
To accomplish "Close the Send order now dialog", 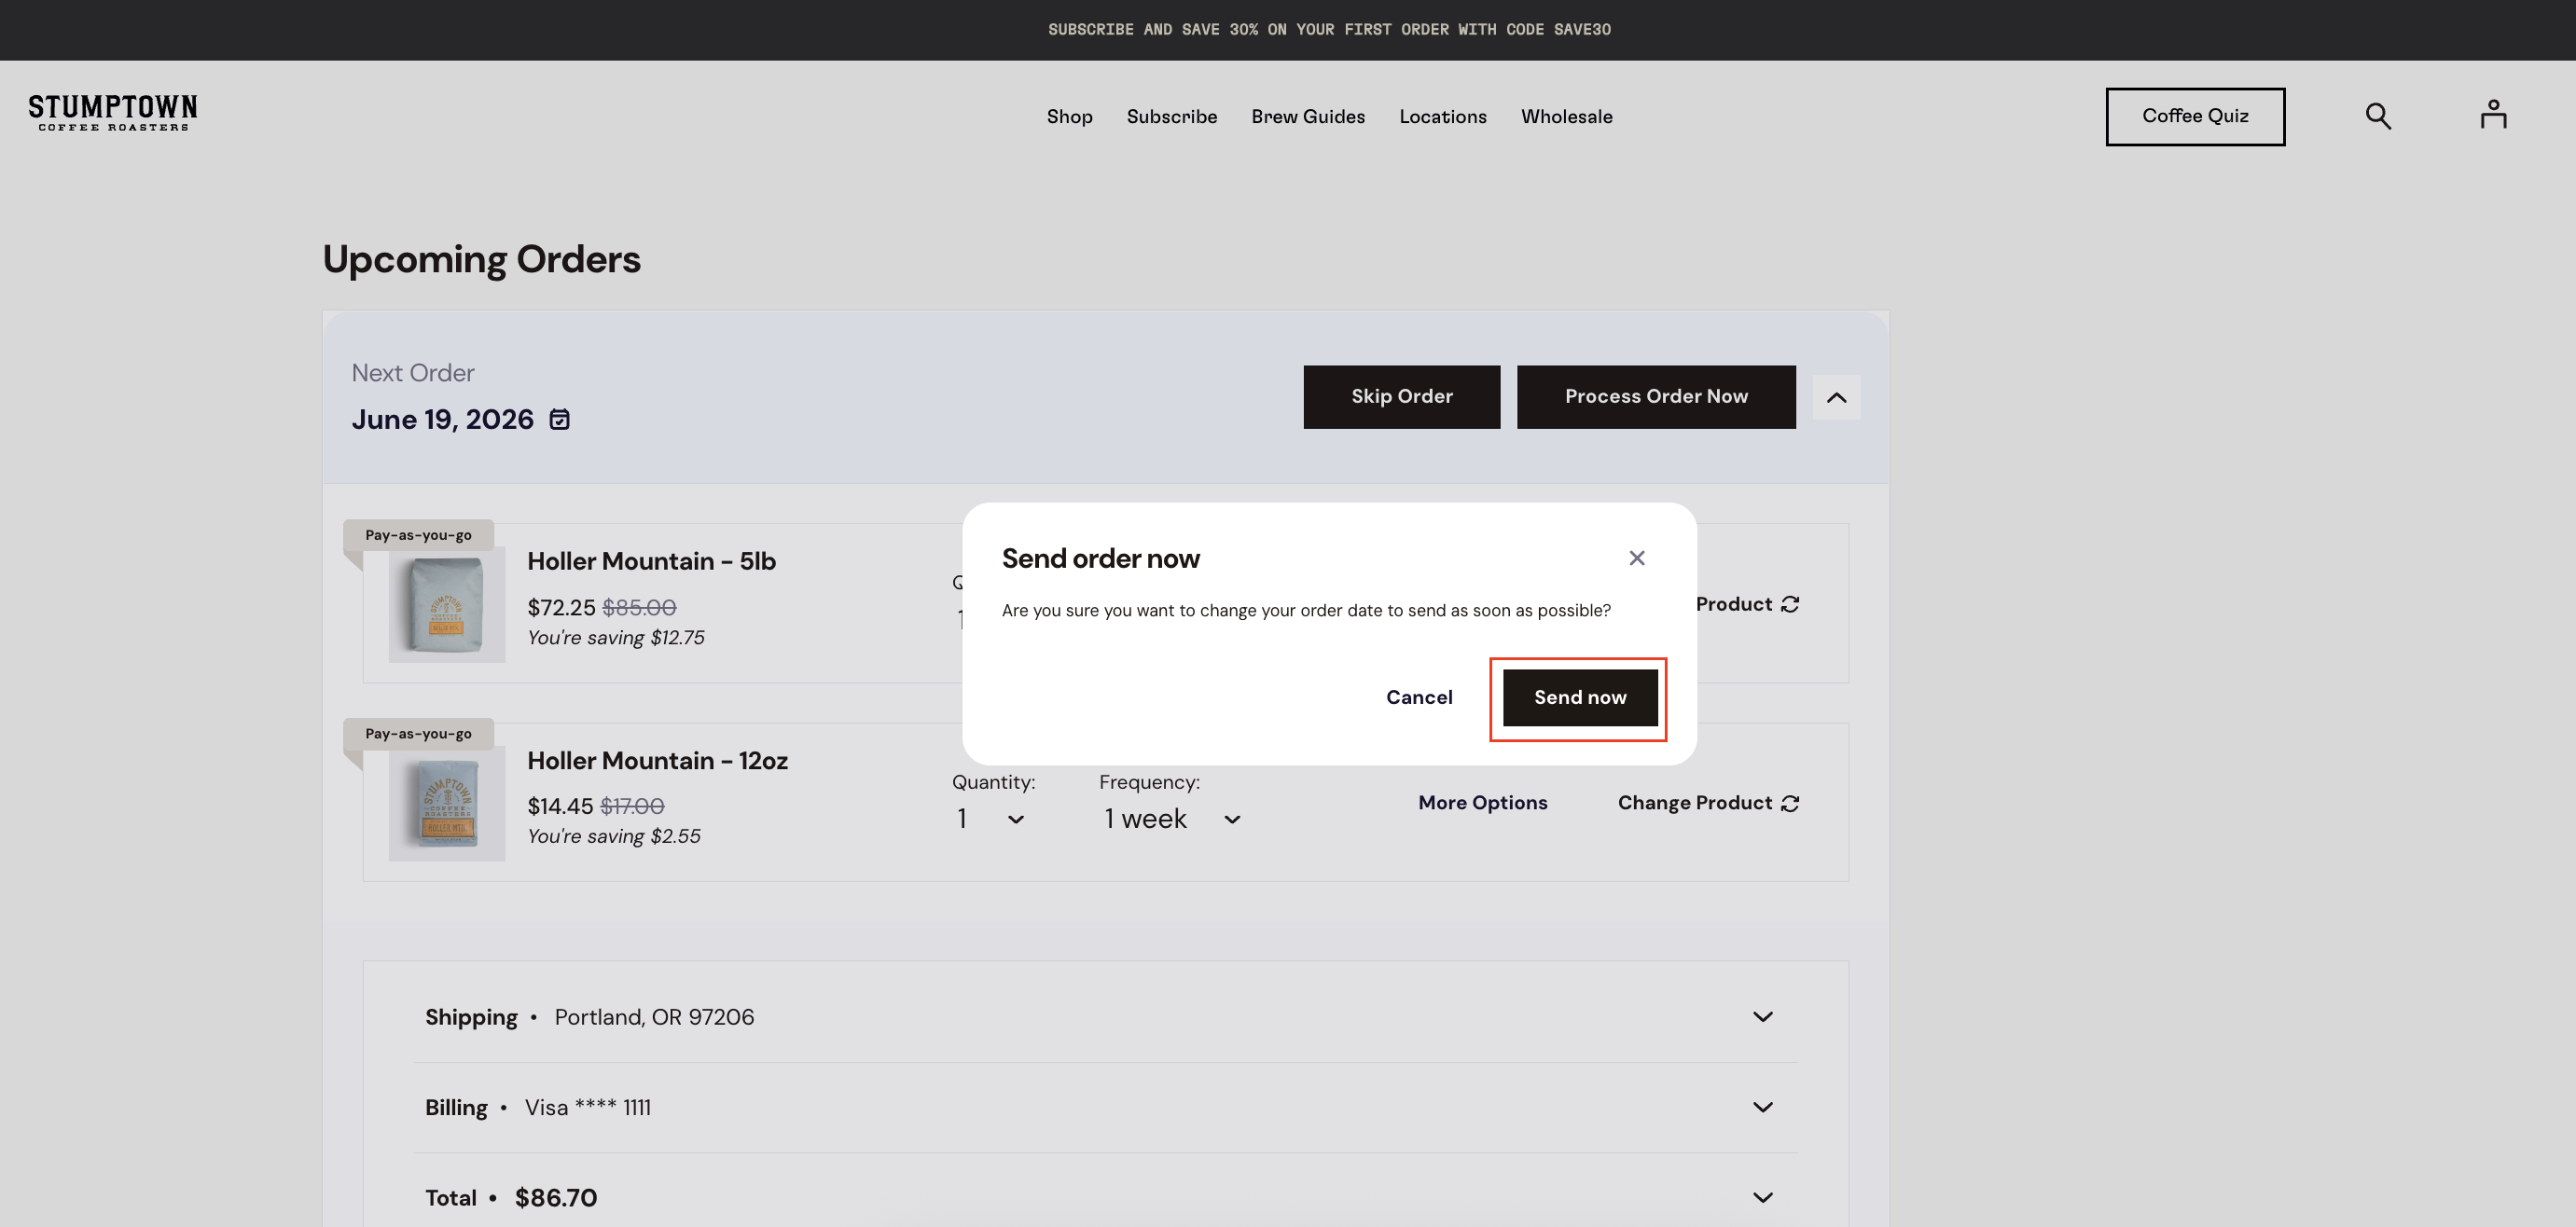I will (x=1637, y=558).
